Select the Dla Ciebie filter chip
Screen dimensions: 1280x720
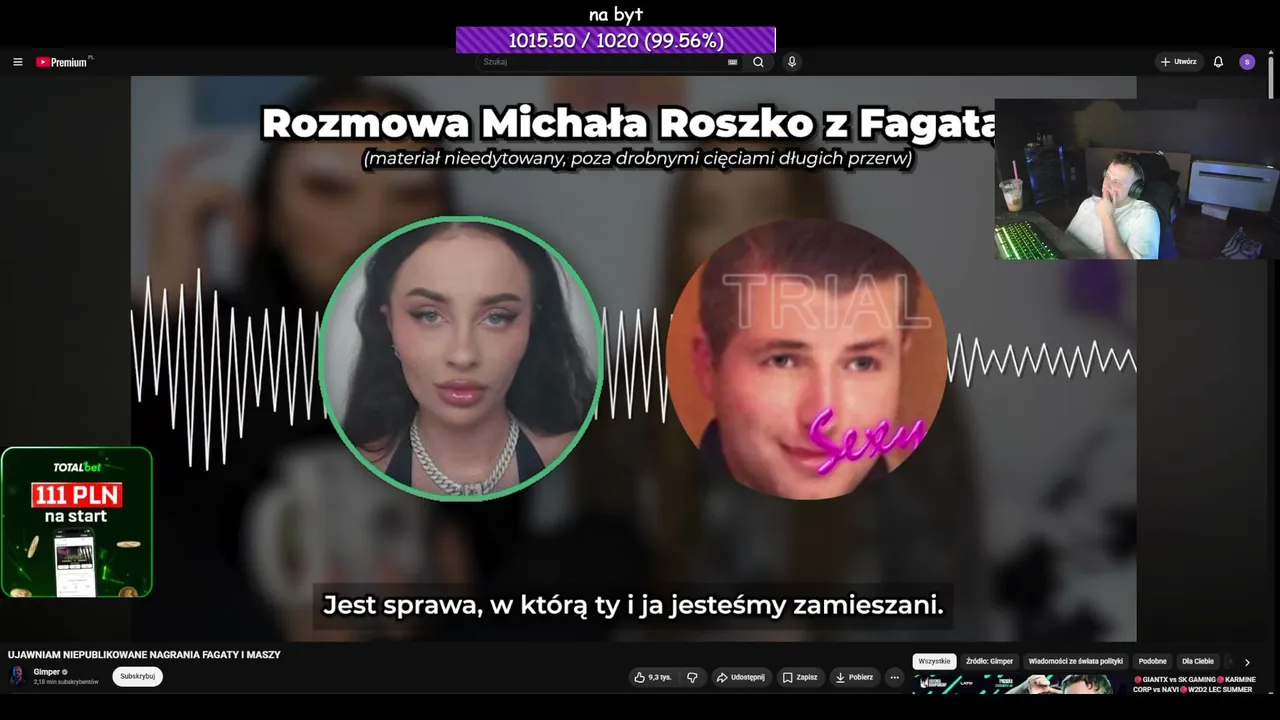[x=1198, y=661]
